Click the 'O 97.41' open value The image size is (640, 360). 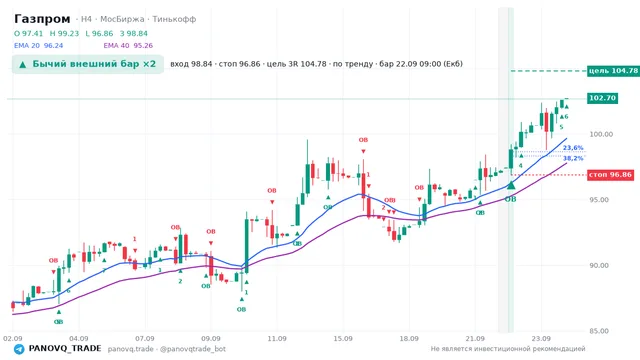[28, 33]
